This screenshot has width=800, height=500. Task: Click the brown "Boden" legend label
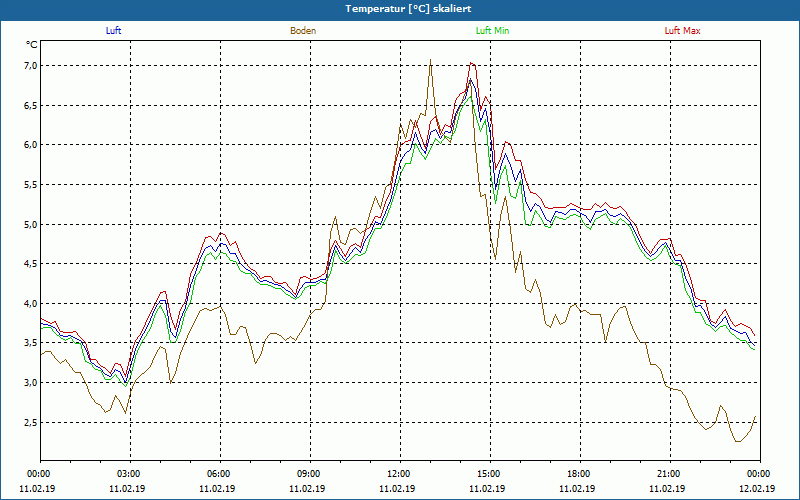point(303,31)
